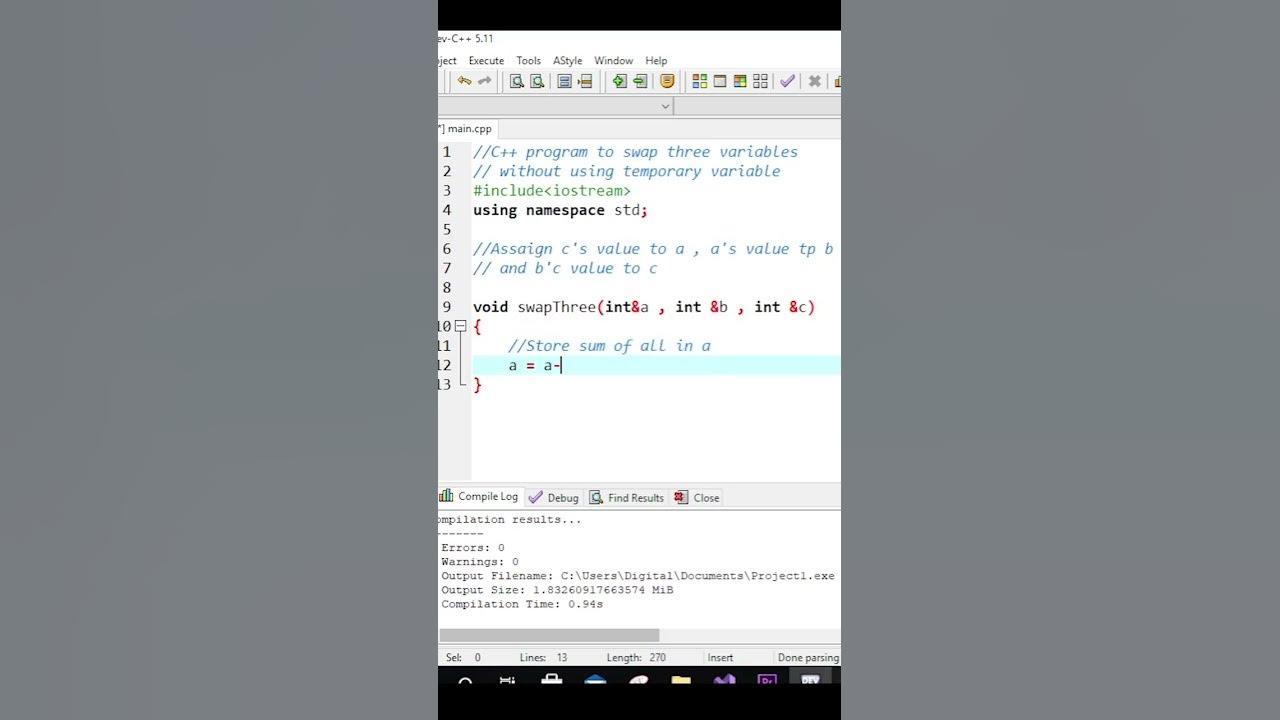Open Find with the first magnifier icon

(x=516, y=82)
